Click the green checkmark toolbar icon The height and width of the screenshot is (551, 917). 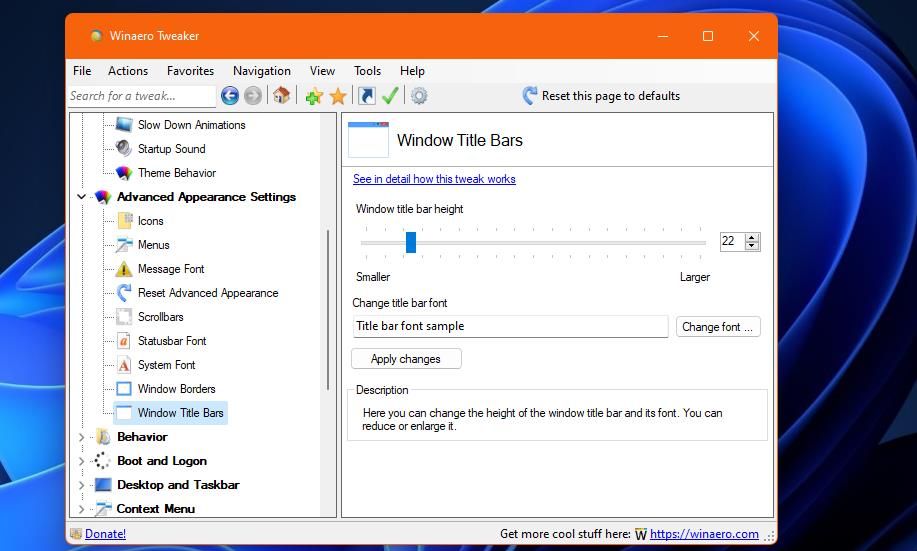[x=390, y=95]
